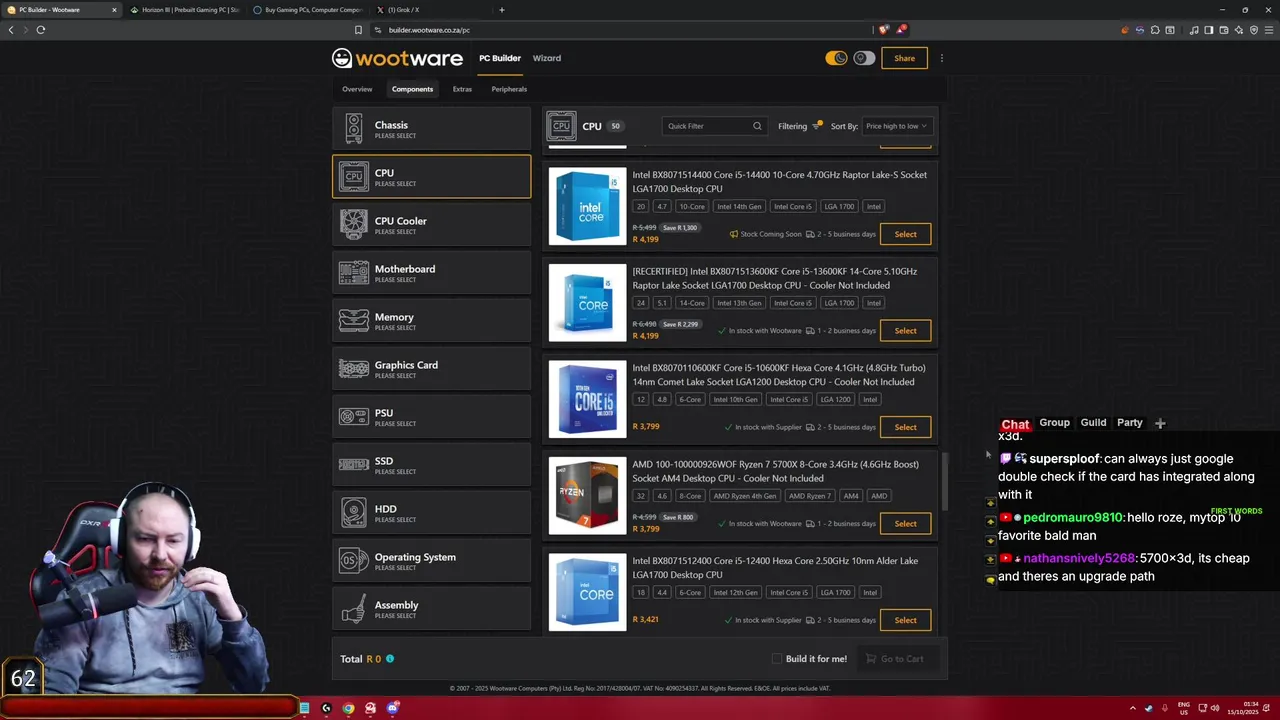Select the CPU Cooler category icon
Screen dimensions: 1280x720
[x=353, y=224]
